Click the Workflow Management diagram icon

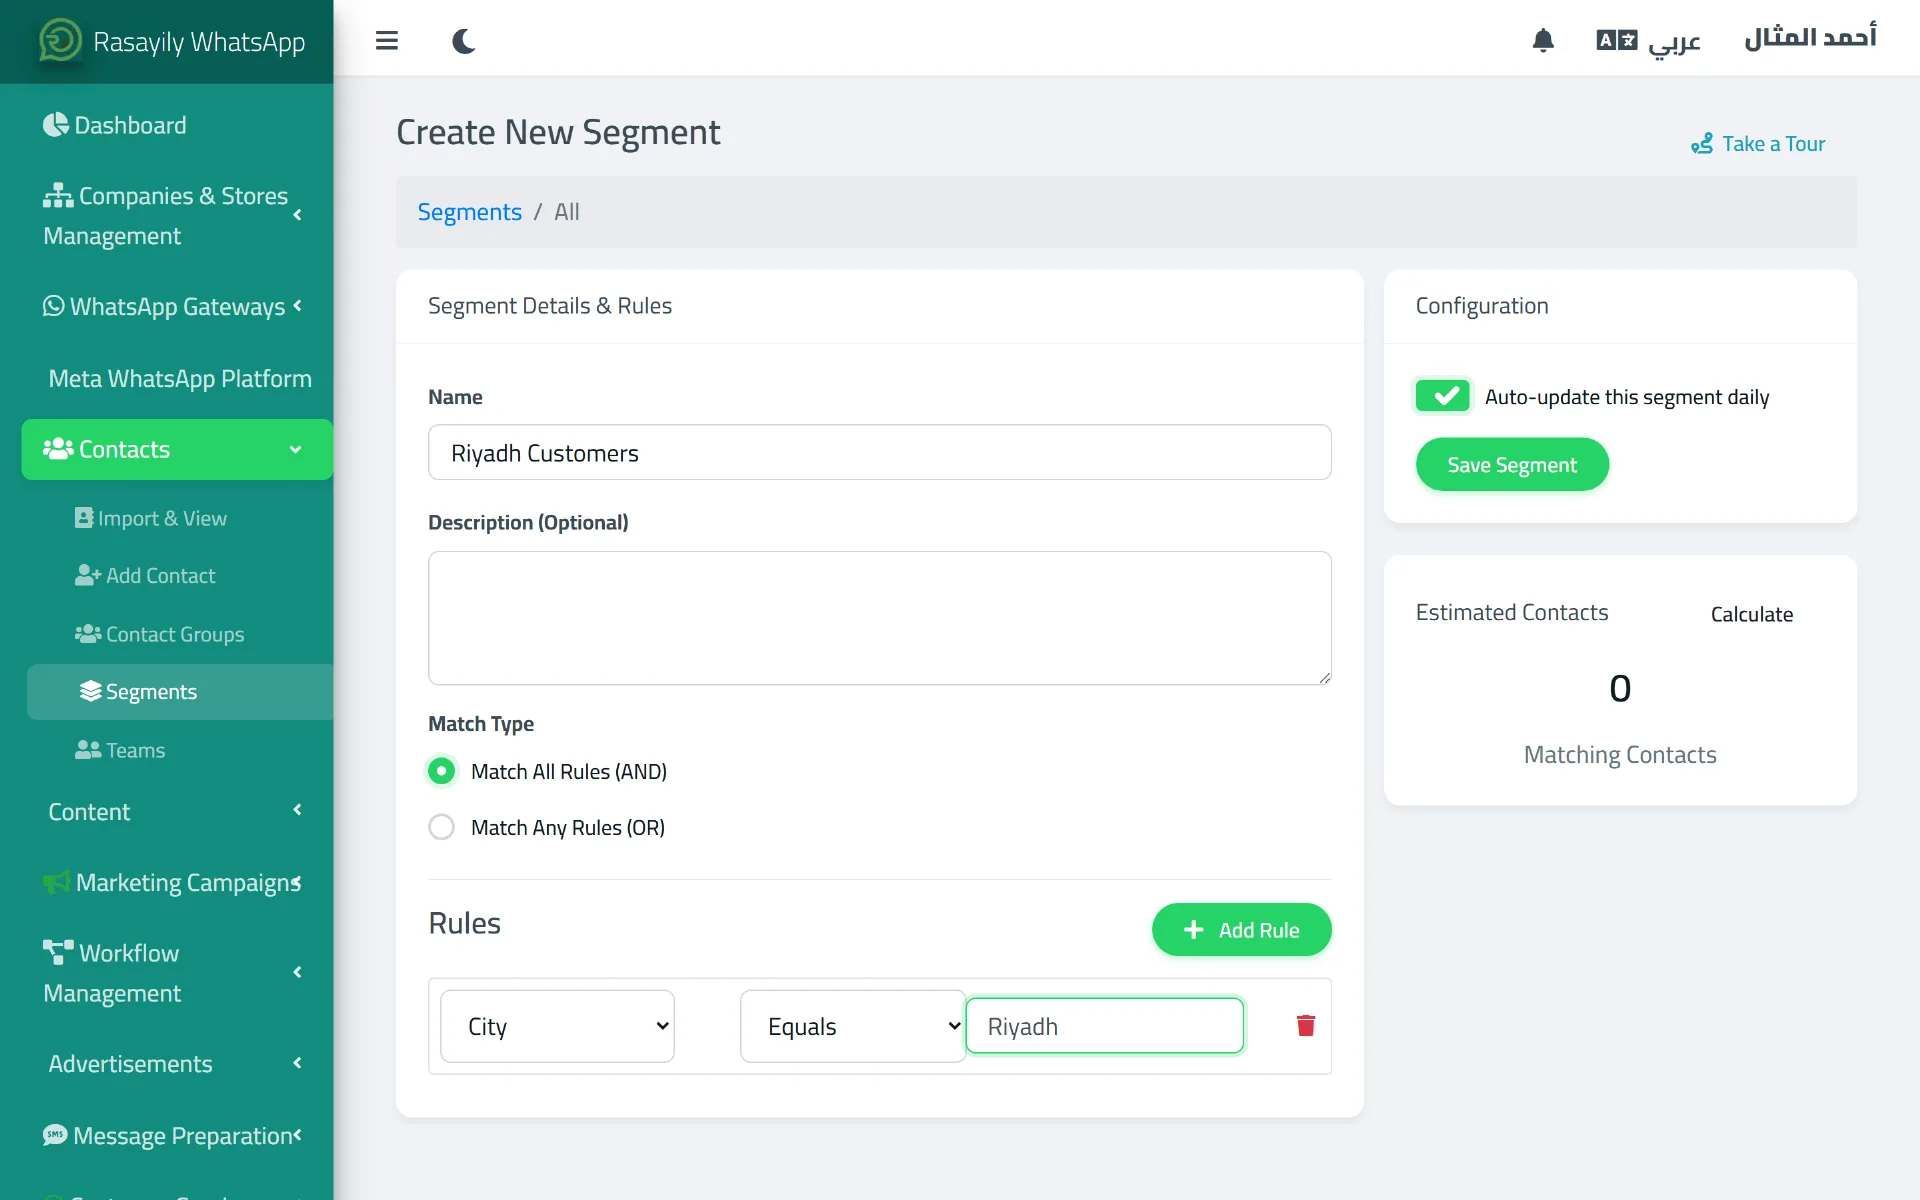[58, 952]
